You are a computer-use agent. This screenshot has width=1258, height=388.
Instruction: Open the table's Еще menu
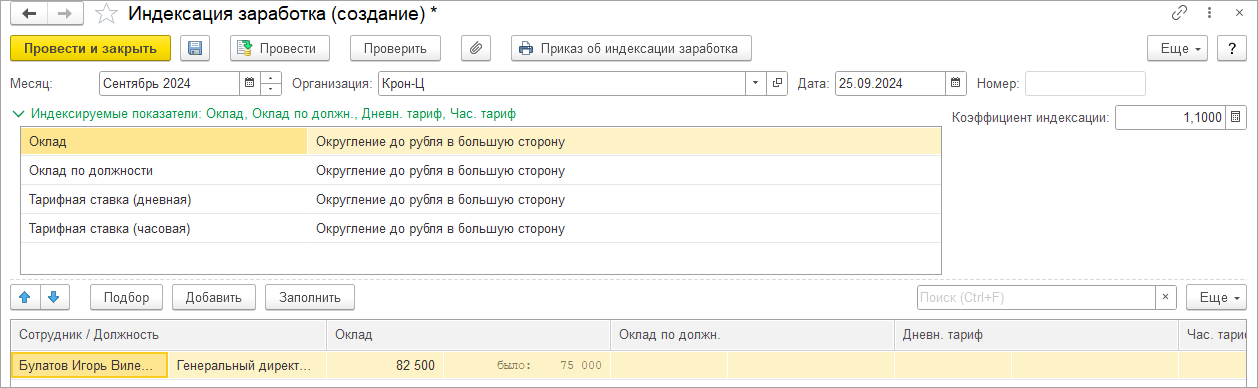[1216, 297]
